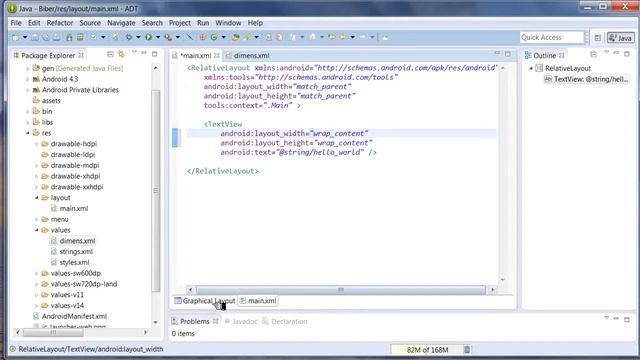The width and height of the screenshot is (640, 360).
Task: Close the *main.xml editor tab
Action: (217, 55)
